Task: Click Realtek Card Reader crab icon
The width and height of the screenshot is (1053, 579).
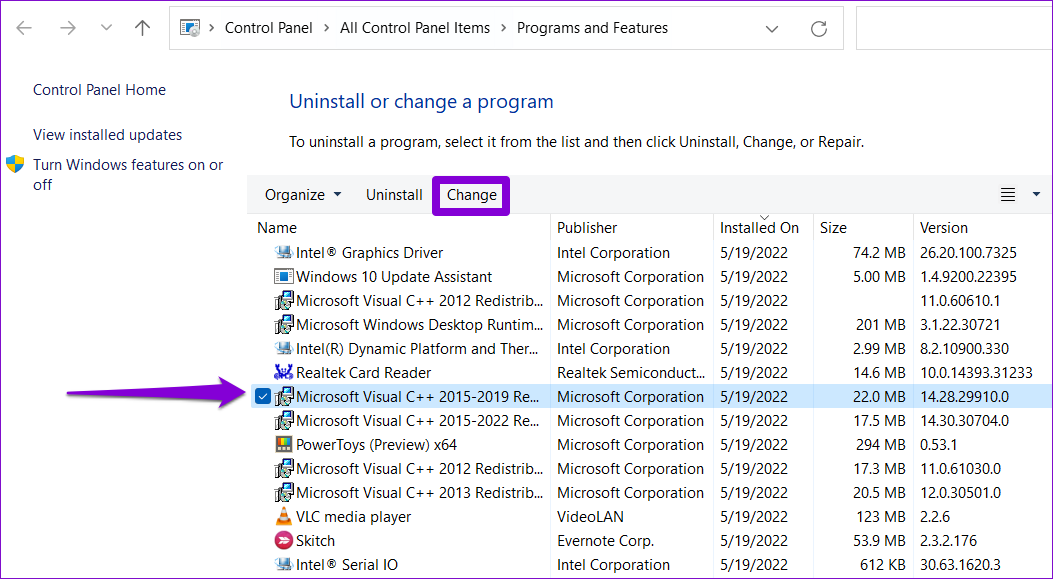Action: tap(284, 373)
